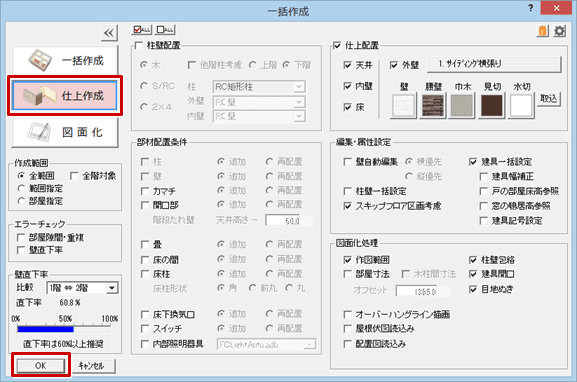577x382 pixels.
Task: Click the orange door icon at top right
Action: point(542,31)
